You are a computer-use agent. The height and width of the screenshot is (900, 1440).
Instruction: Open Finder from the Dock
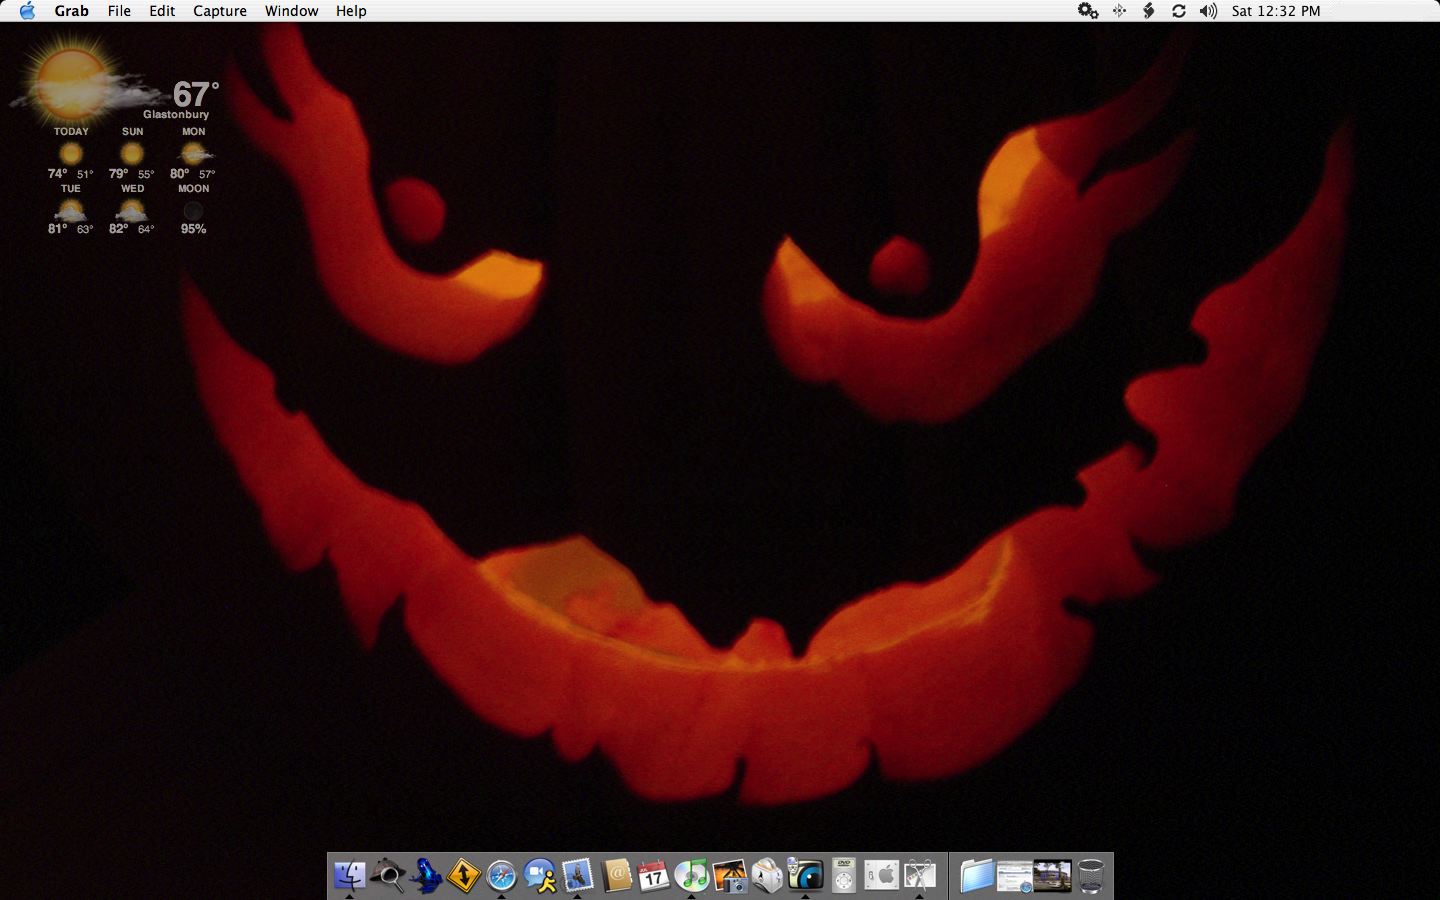[348, 876]
